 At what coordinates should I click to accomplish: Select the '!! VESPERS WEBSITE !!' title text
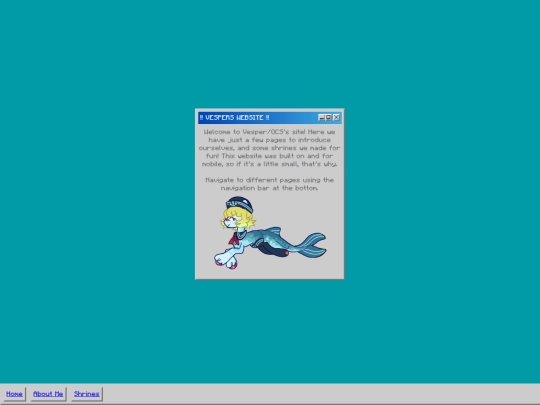(x=235, y=117)
